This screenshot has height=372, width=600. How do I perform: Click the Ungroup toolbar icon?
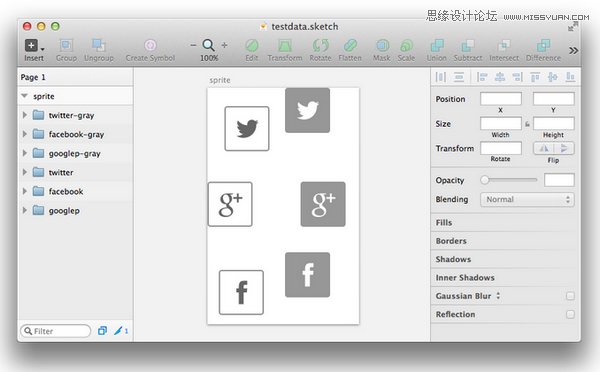(x=99, y=46)
